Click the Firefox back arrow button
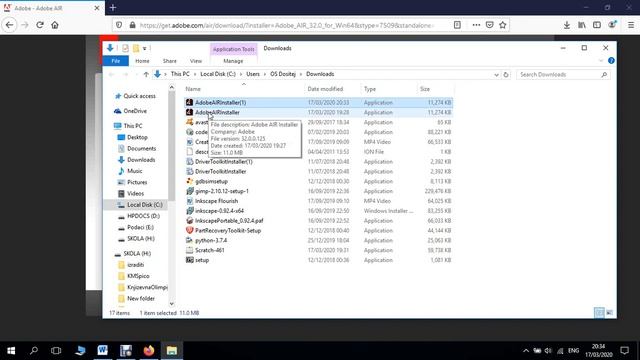Screen dimensions: 640x360 pyautogui.click(x=9, y=25)
